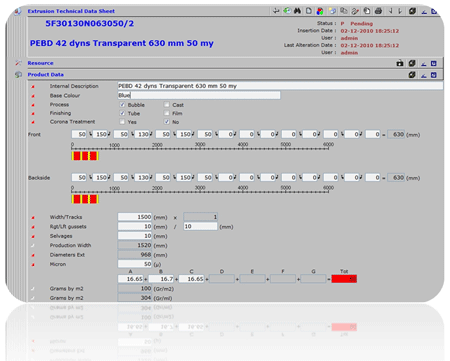
Task: Click the book icon in Product Data bar
Action: [x=412, y=75]
